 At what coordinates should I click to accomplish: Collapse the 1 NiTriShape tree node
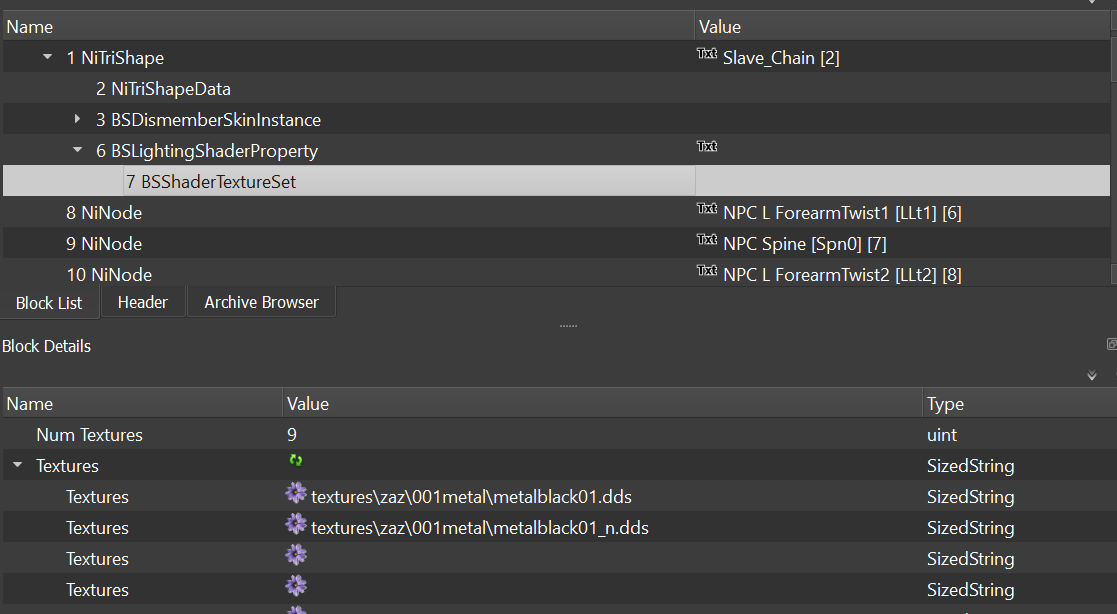[x=48, y=57]
